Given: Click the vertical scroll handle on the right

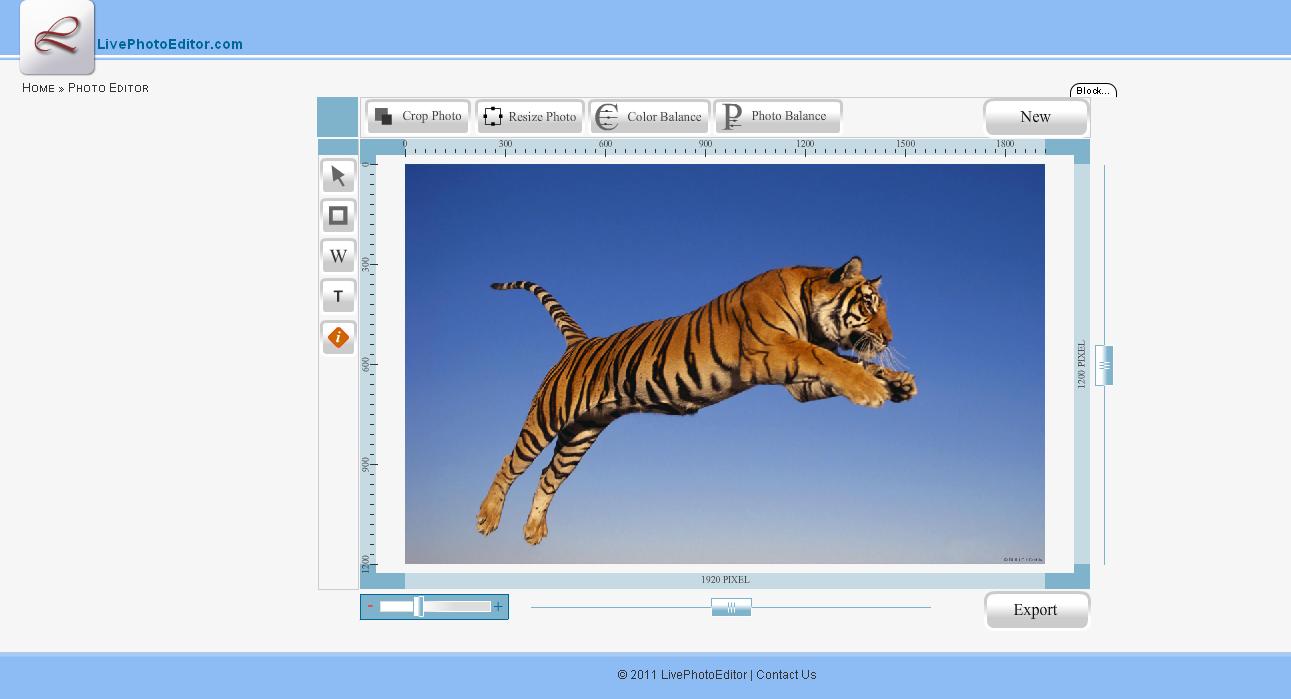Looking at the screenshot, I should (x=1104, y=366).
